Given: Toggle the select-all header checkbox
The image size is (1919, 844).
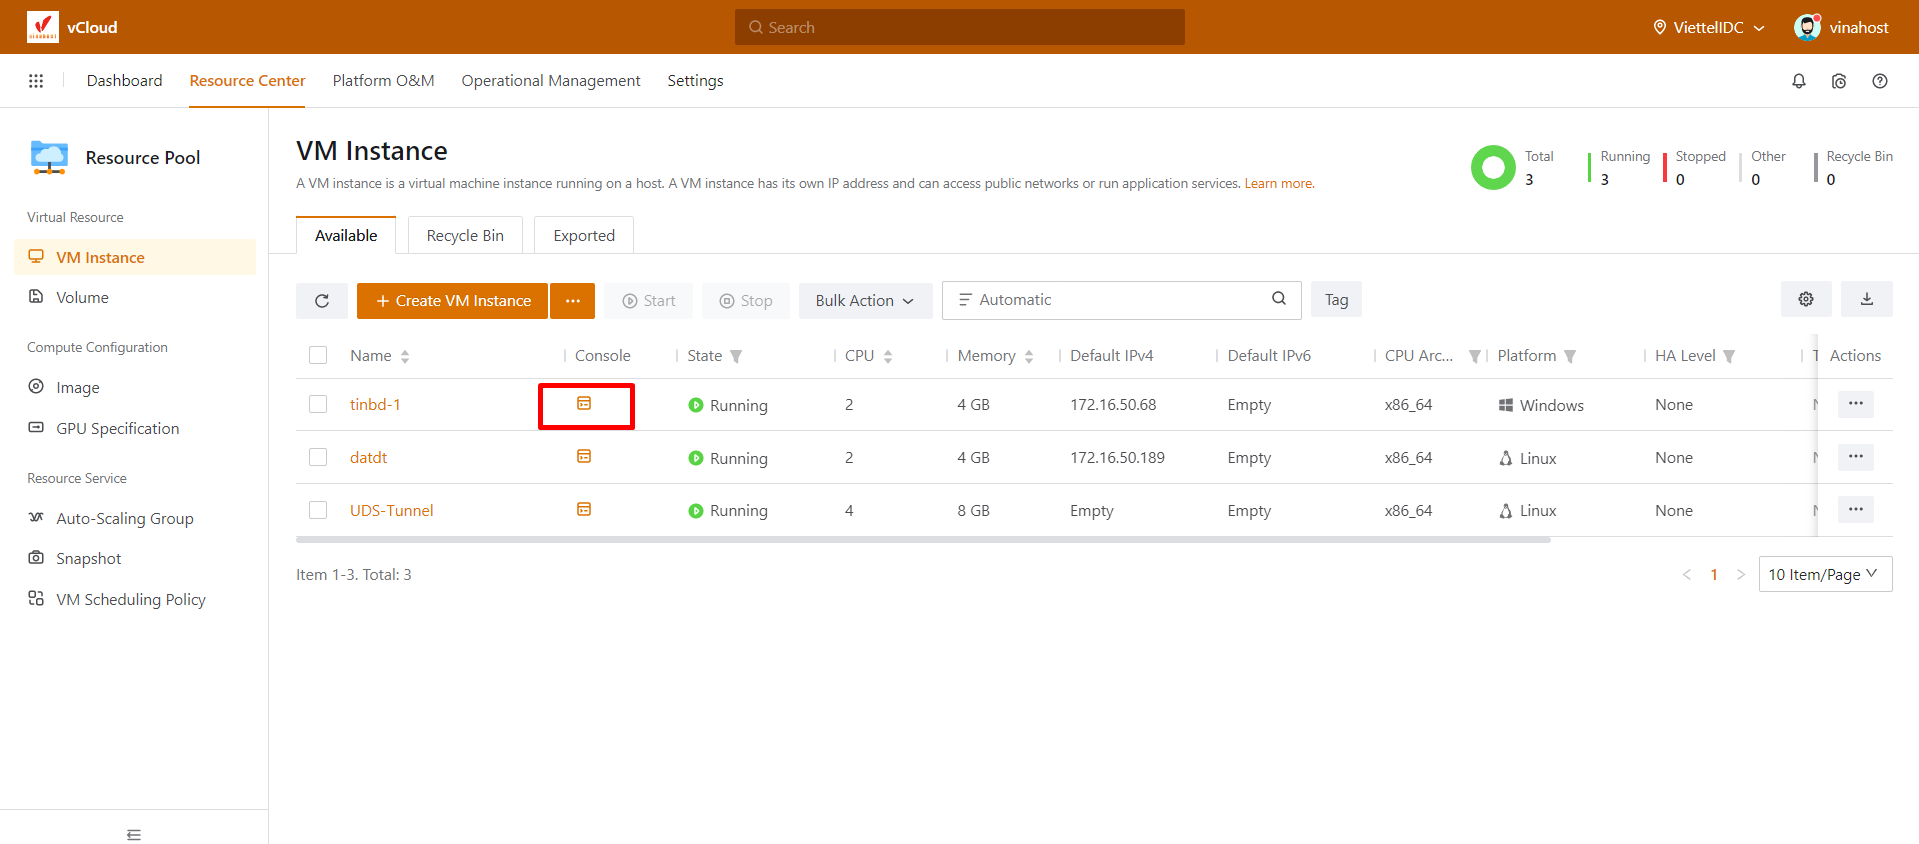Looking at the screenshot, I should point(318,355).
